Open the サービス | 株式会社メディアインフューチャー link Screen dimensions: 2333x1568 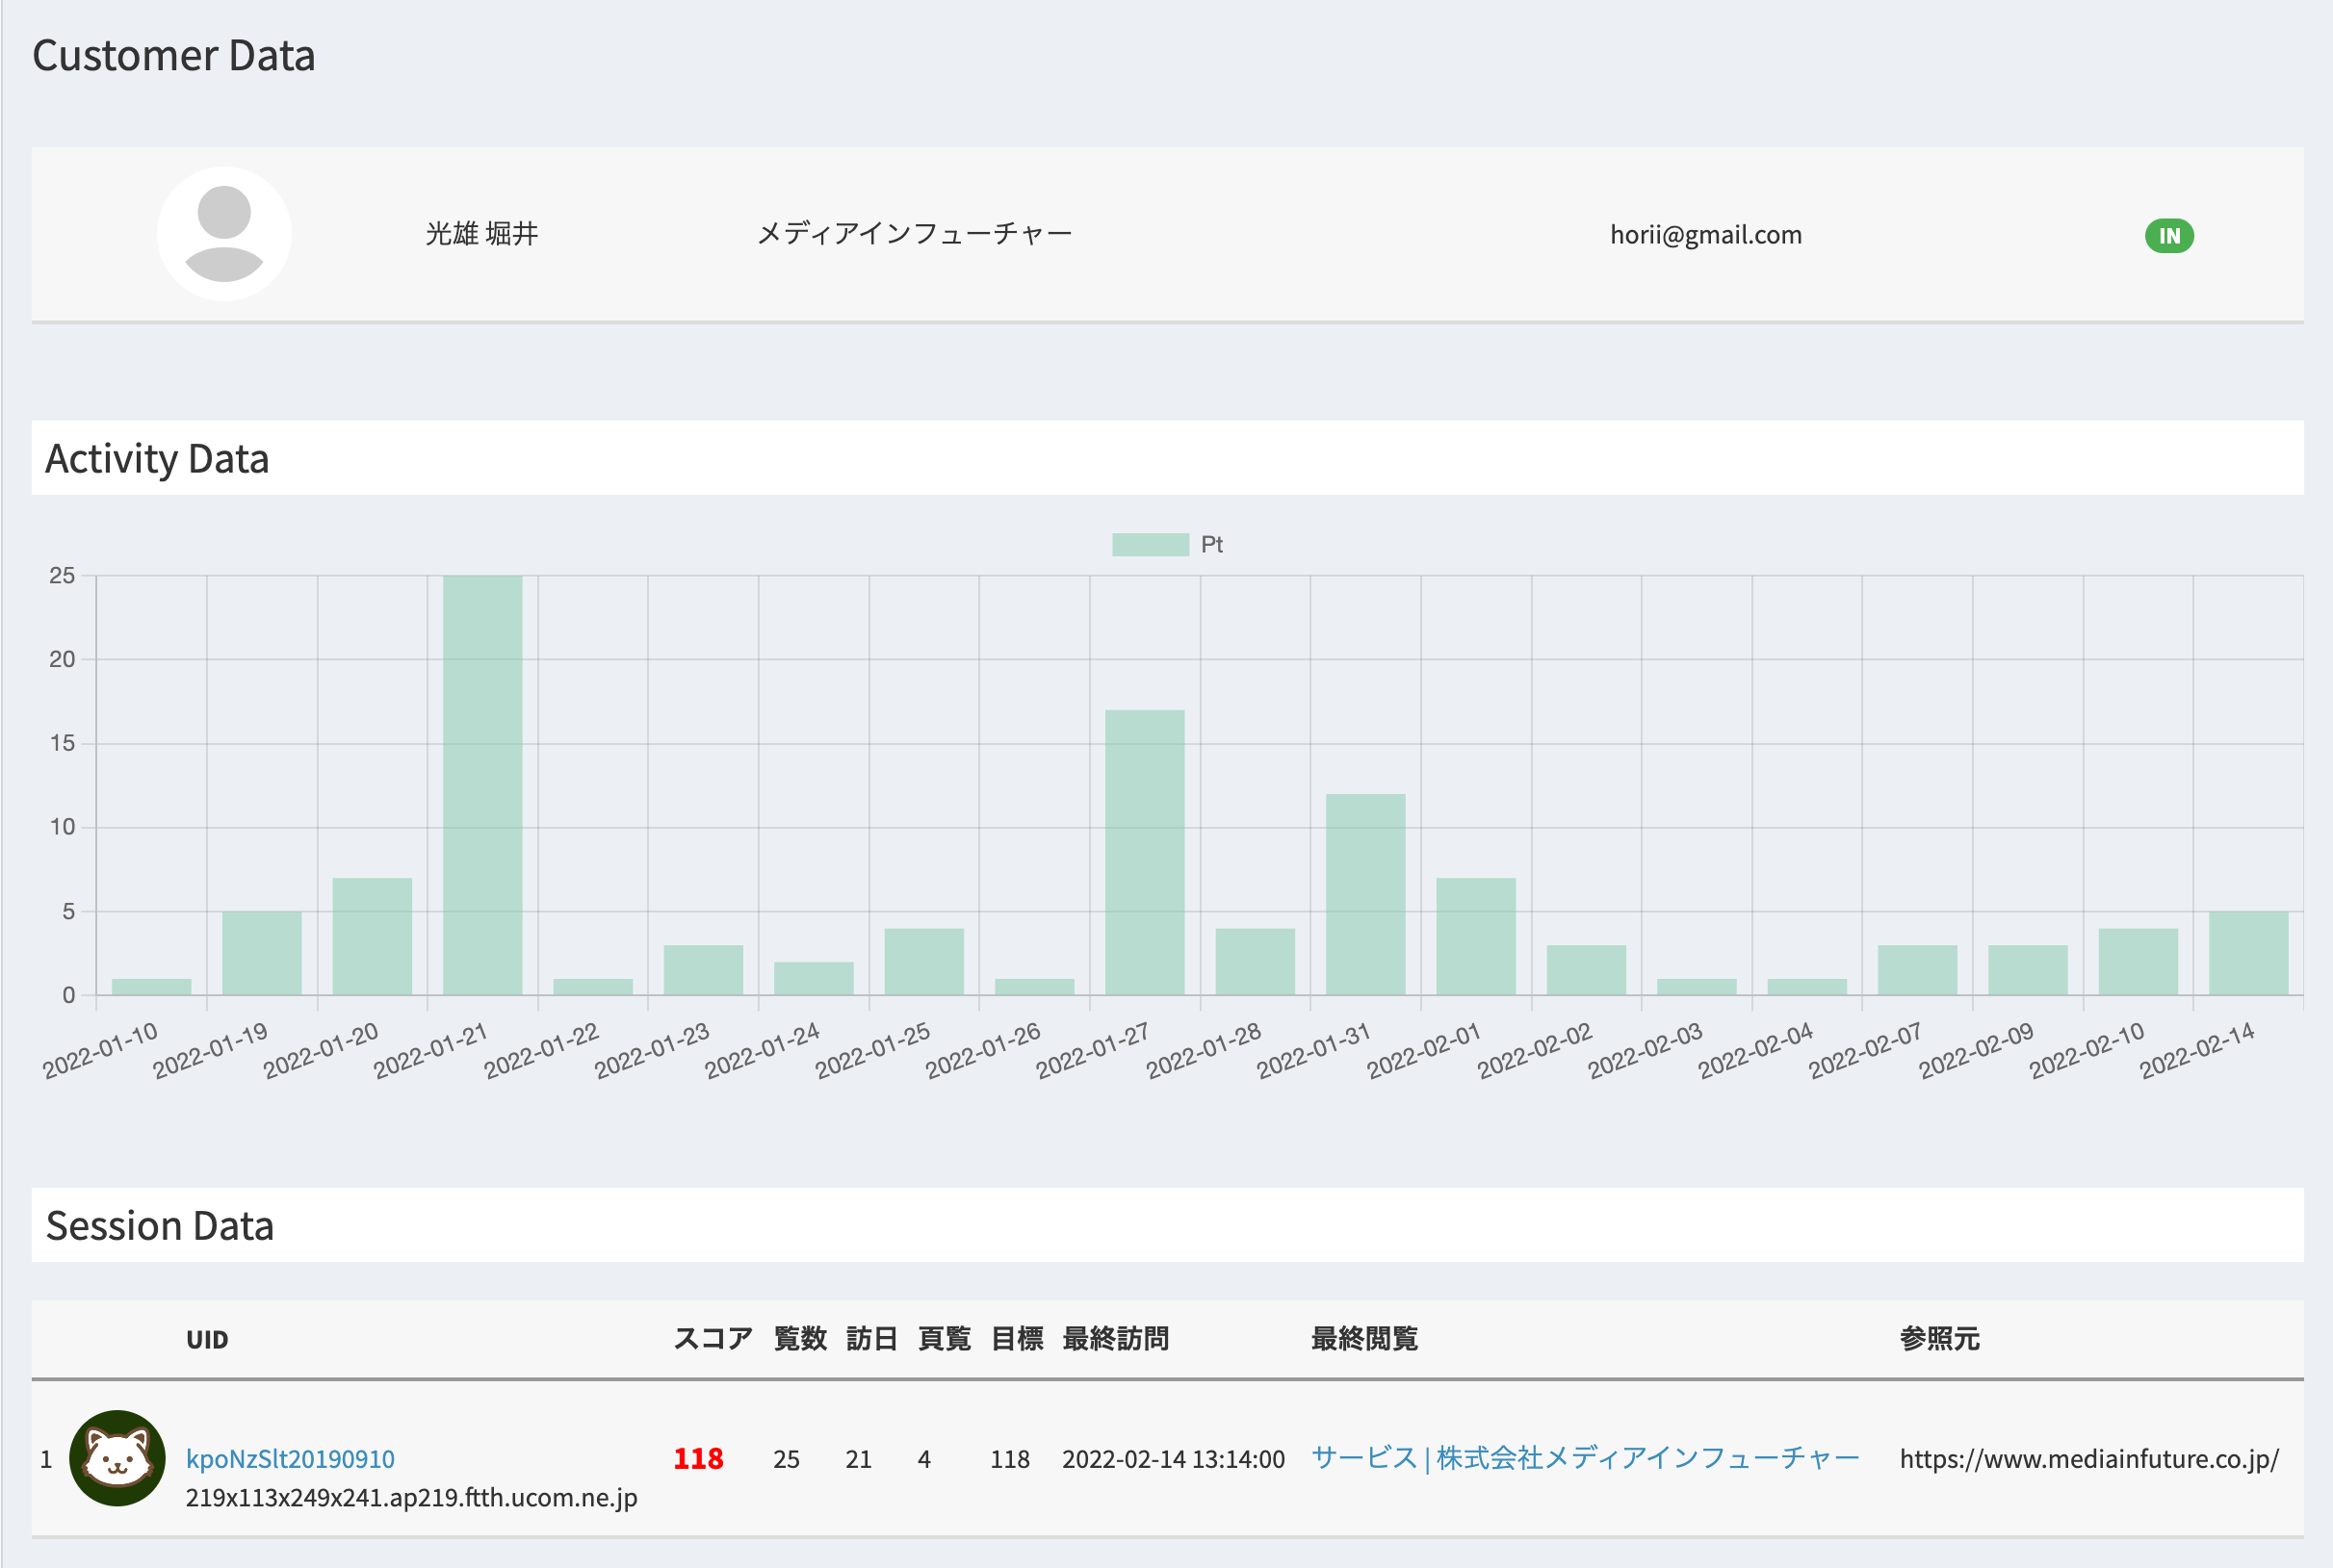pyautogui.click(x=1584, y=1458)
